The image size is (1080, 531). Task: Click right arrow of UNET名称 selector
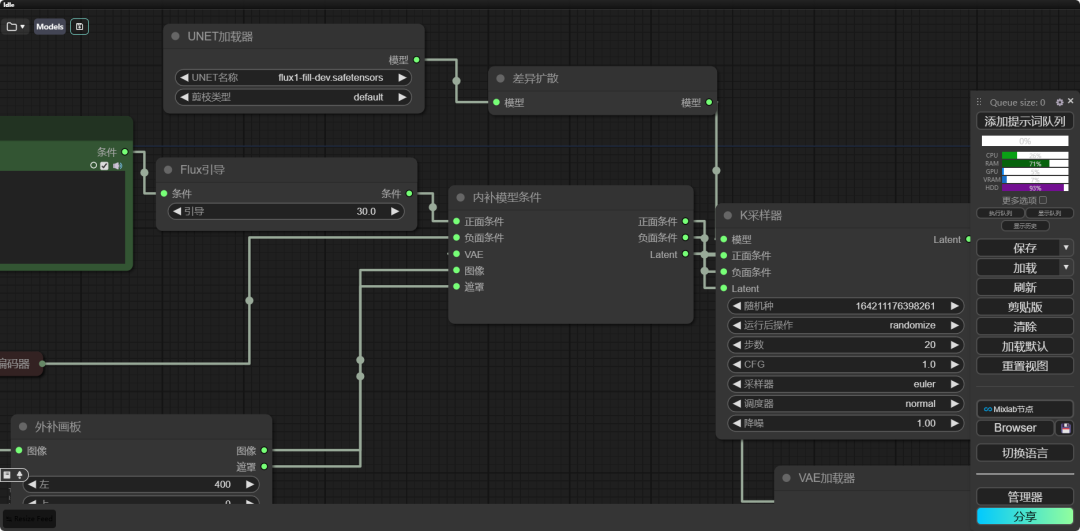pyautogui.click(x=402, y=77)
